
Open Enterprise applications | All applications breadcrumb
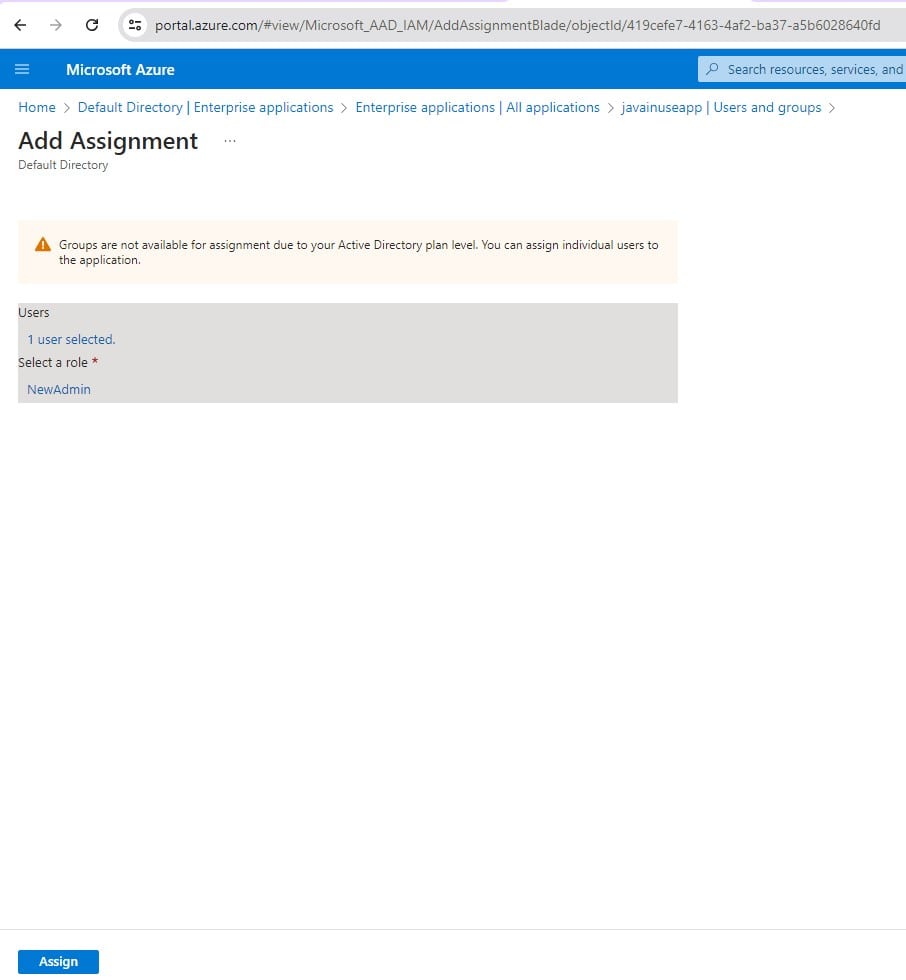point(477,108)
